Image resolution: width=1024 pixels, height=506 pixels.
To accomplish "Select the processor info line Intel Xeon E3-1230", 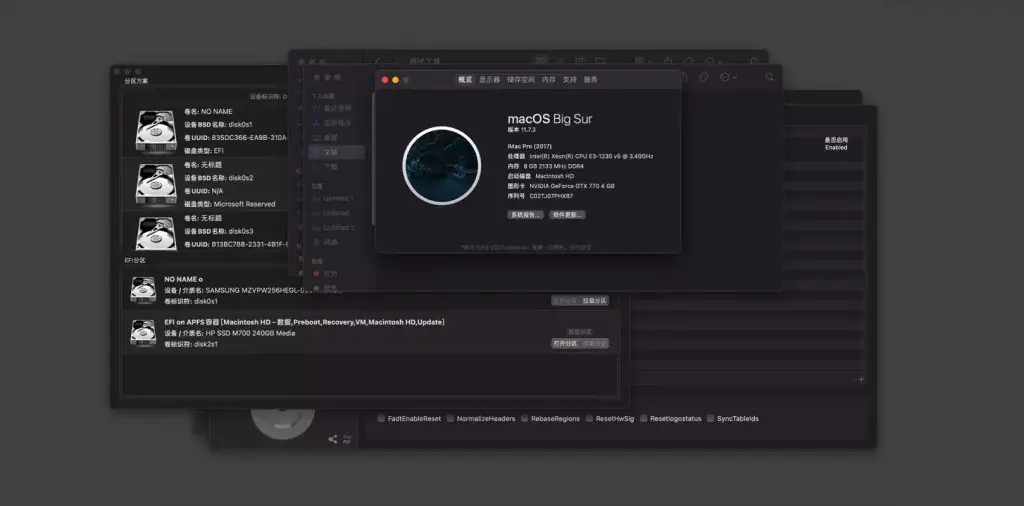I will tap(581, 157).
